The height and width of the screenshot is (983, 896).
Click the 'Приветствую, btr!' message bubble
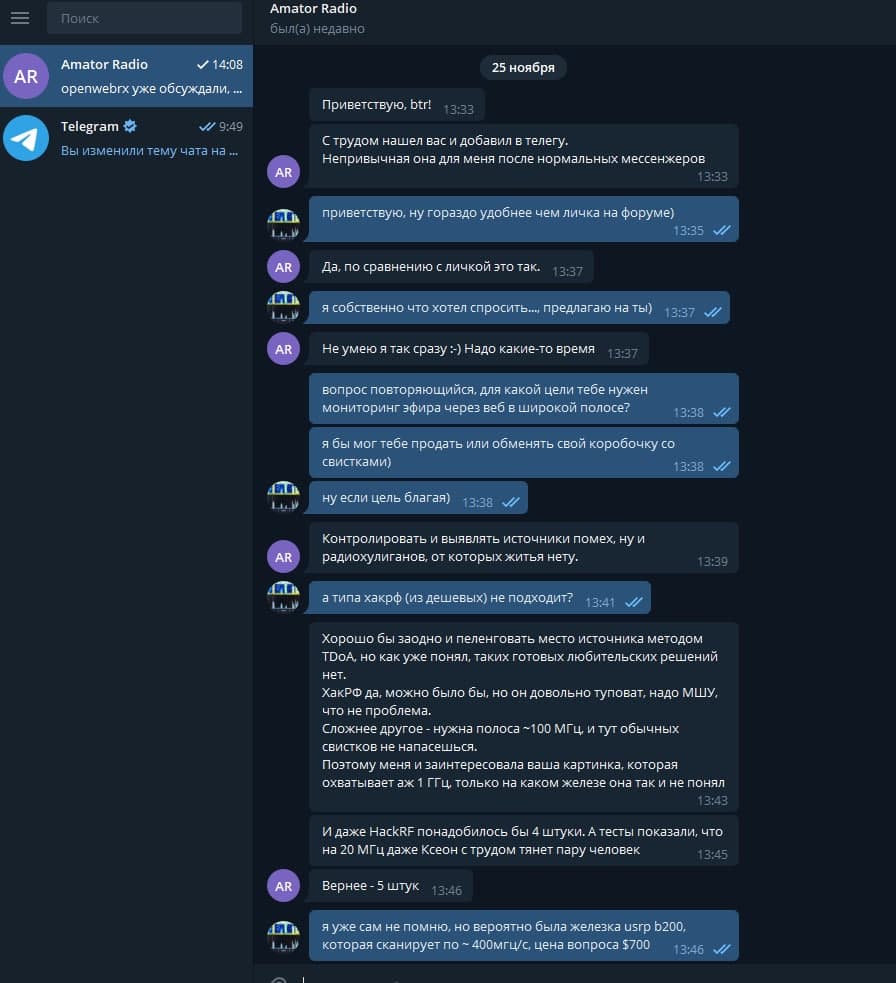[x=397, y=105]
